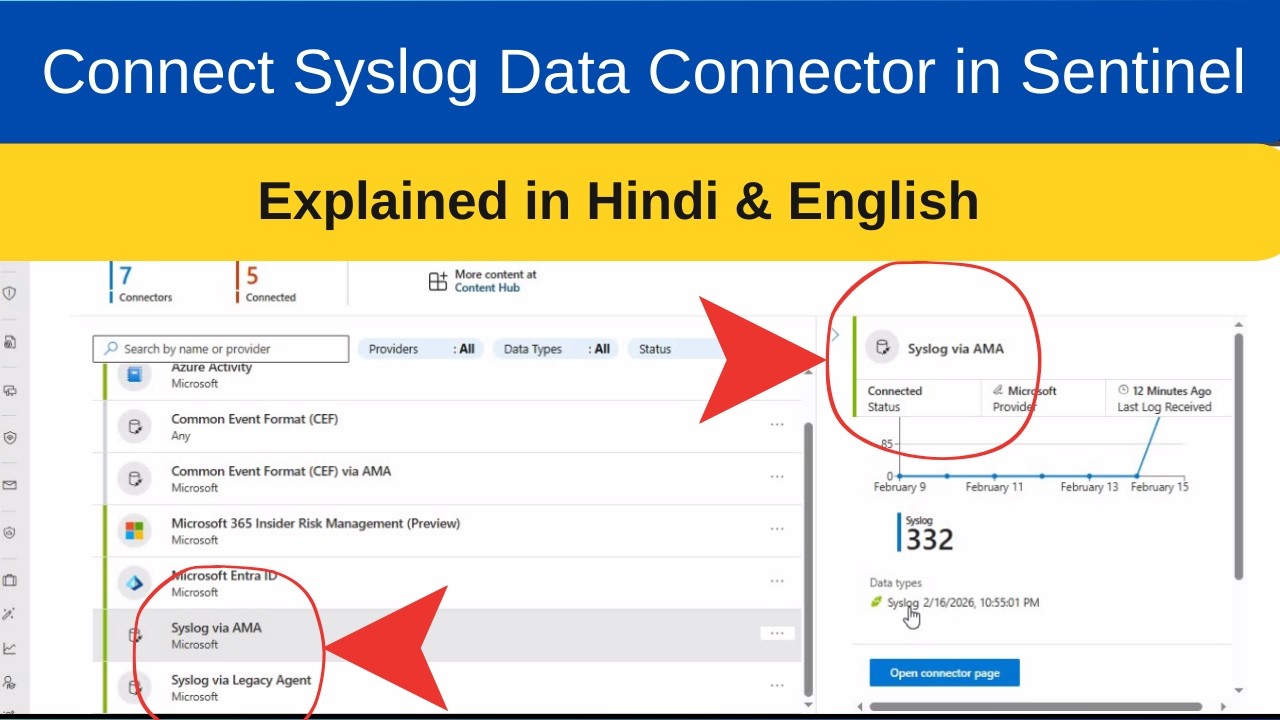Click the clock icon beside 12 Minutes Ago
The height and width of the screenshot is (720, 1280).
(x=1123, y=390)
